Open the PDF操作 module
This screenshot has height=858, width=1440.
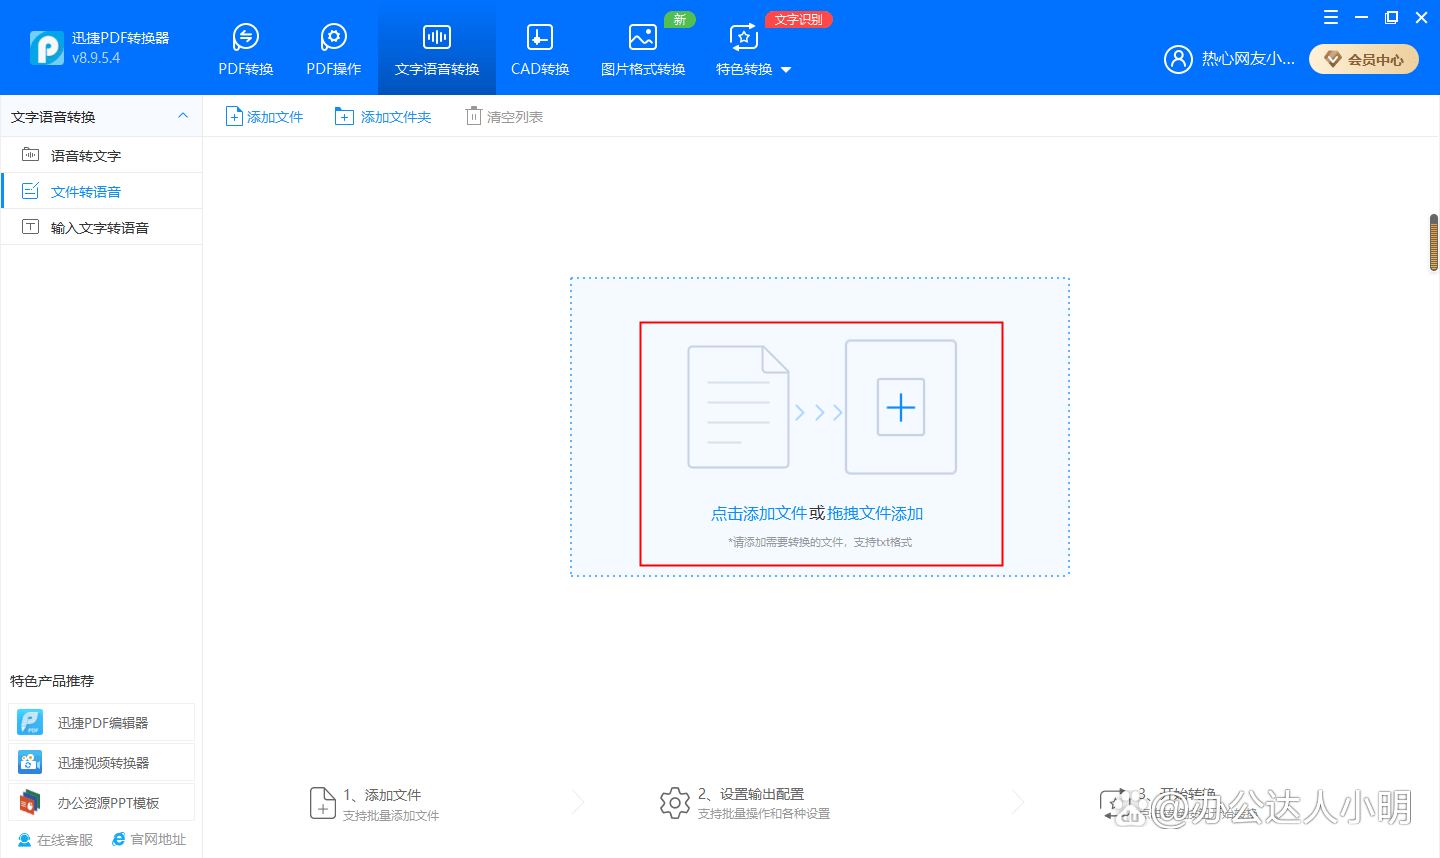(333, 50)
